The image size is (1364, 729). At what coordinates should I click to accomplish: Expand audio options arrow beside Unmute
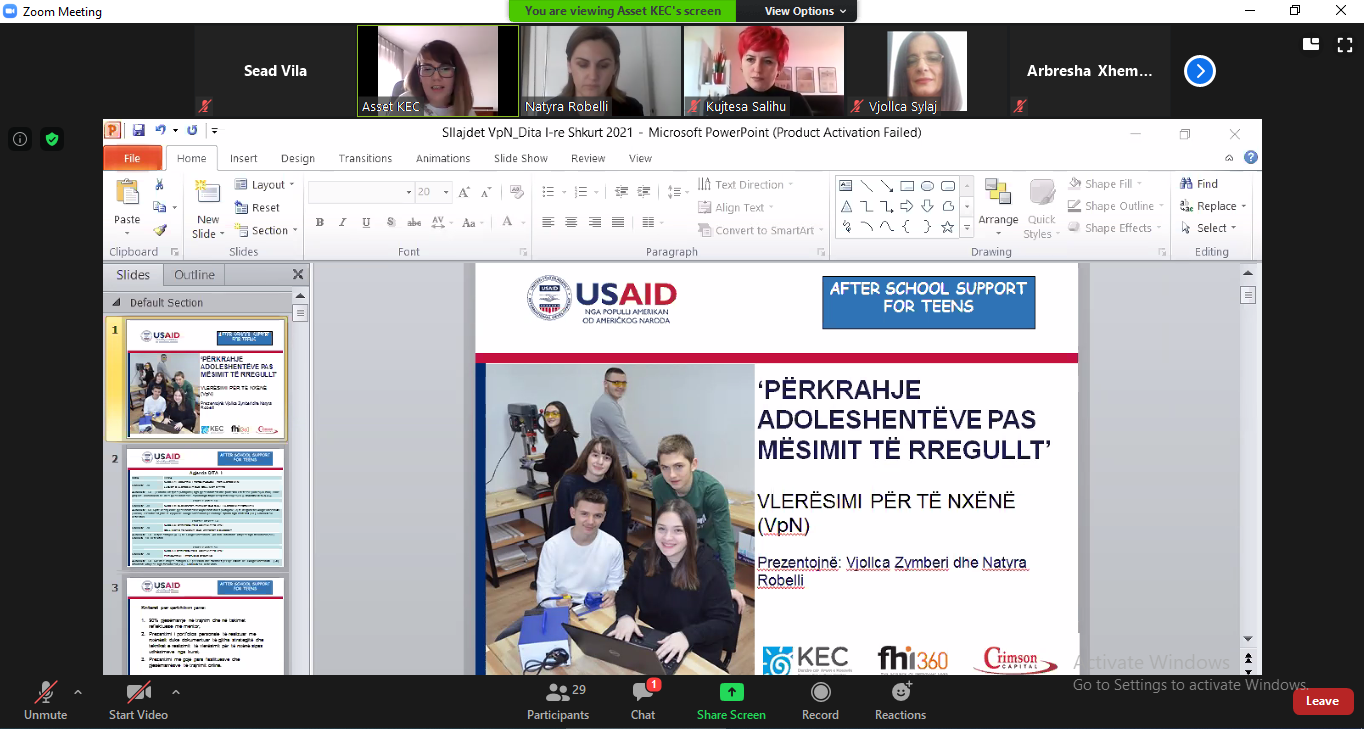click(78, 692)
